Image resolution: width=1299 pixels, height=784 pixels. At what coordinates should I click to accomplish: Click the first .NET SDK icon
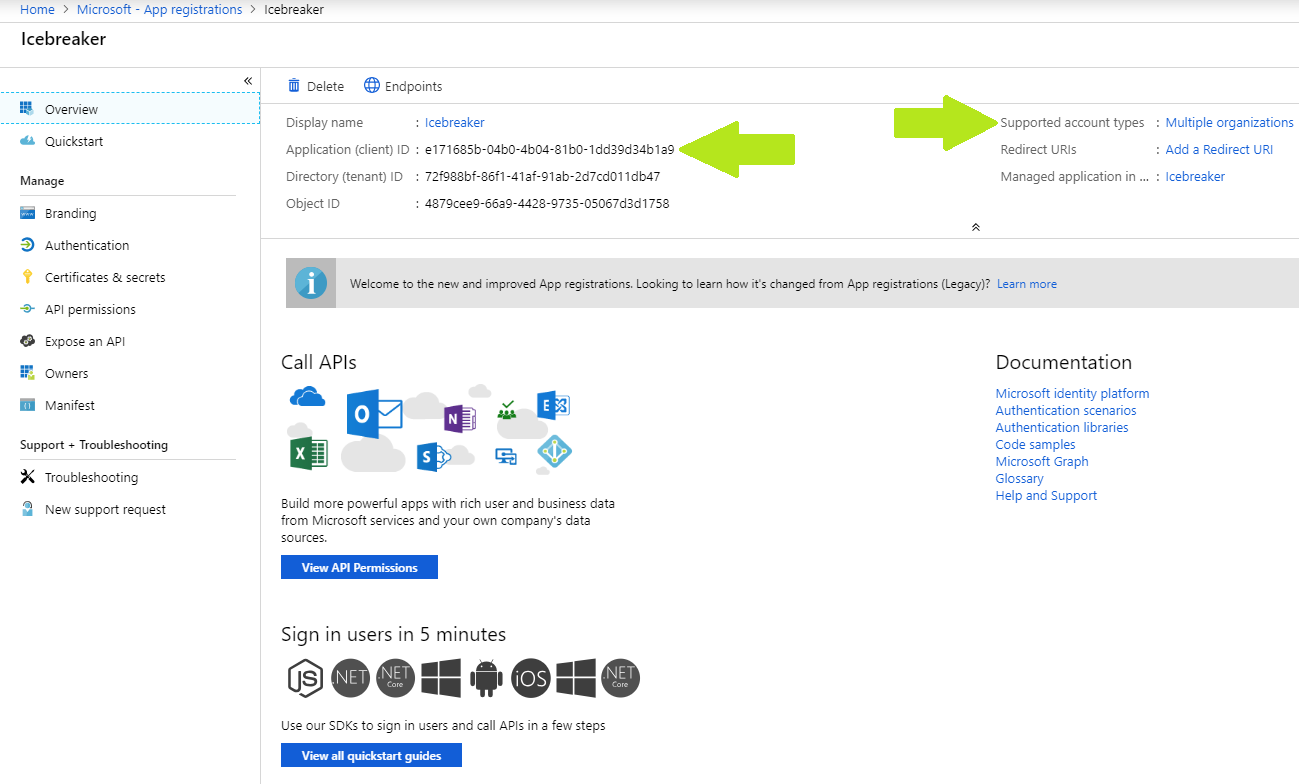click(351, 678)
